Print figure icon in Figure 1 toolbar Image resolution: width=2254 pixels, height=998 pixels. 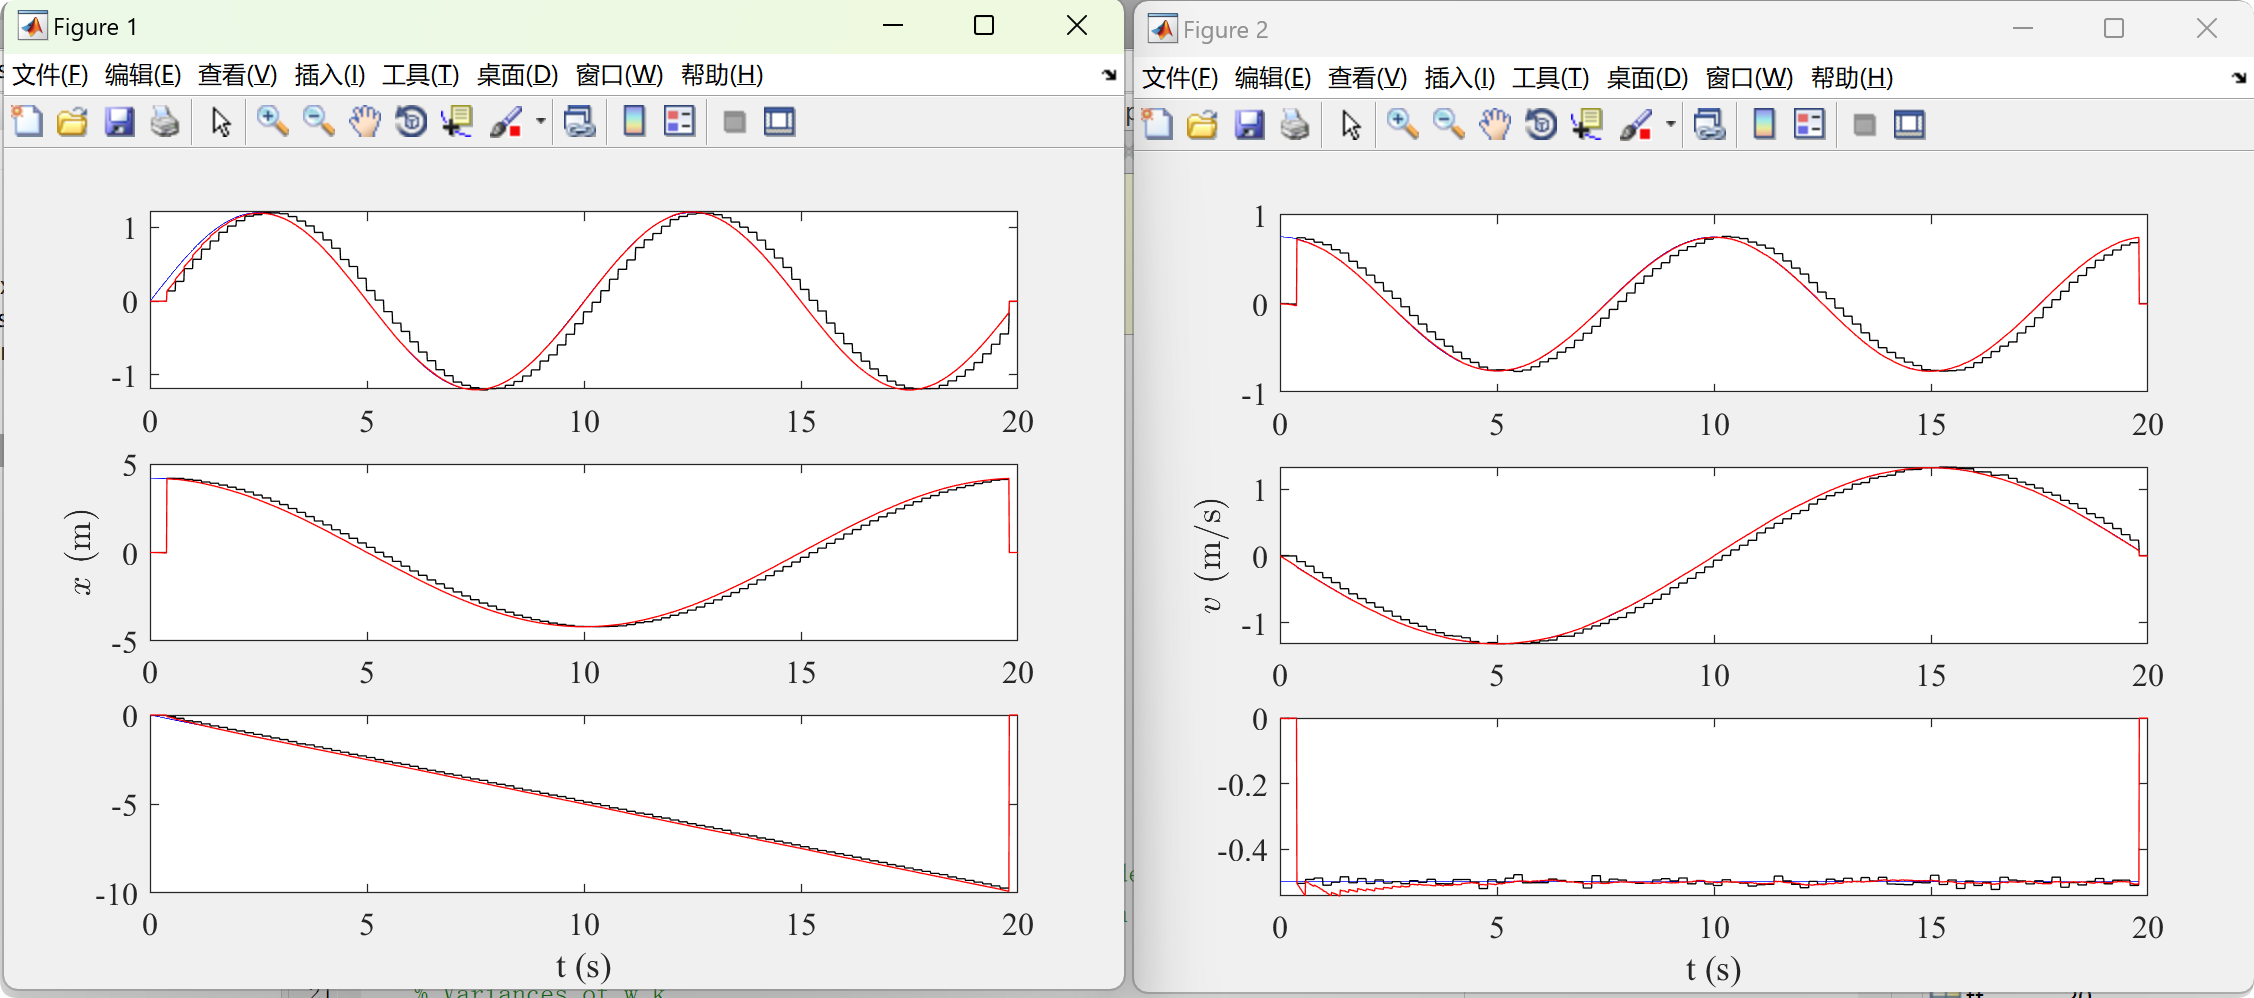coord(165,122)
